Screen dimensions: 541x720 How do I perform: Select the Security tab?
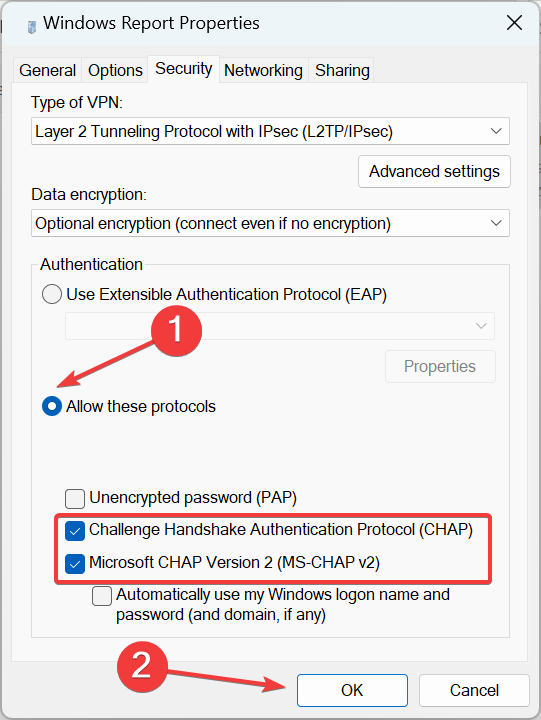click(183, 69)
